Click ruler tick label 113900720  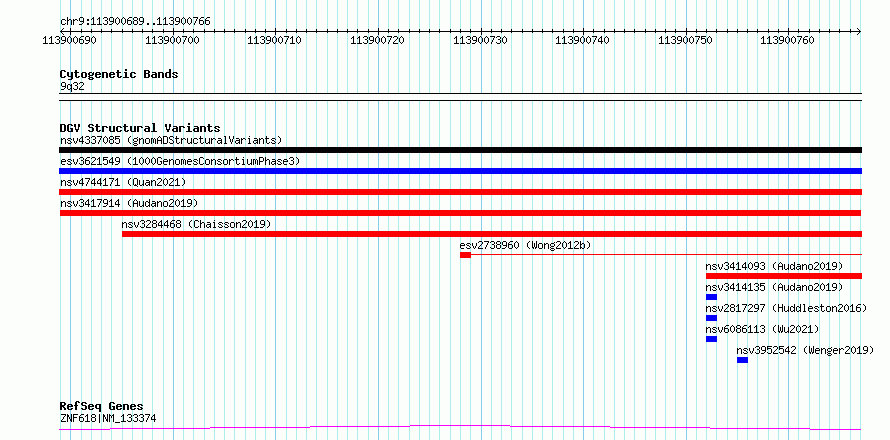pos(377,40)
